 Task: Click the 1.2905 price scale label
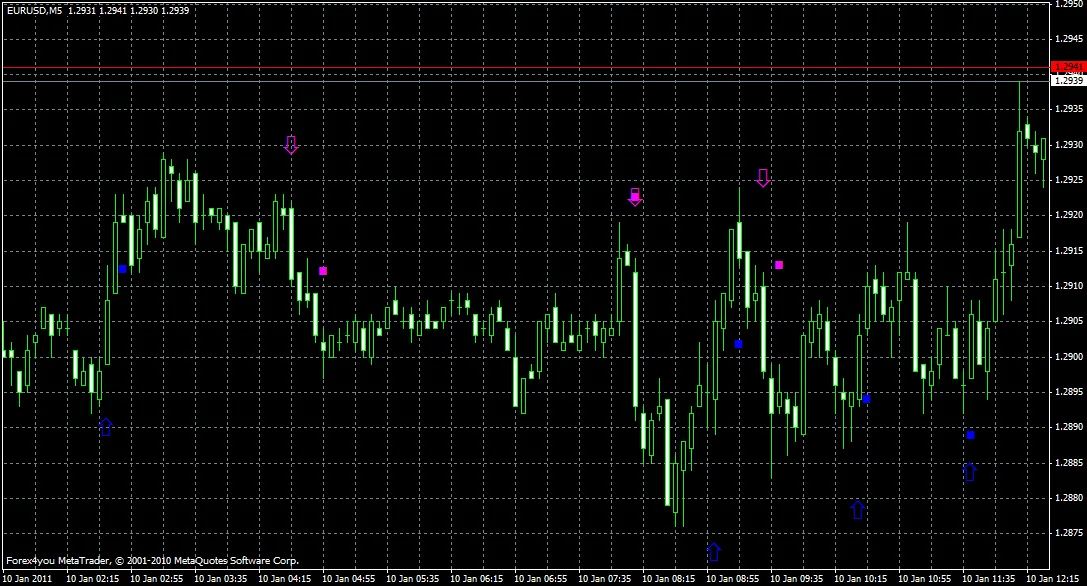pyautogui.click(x=1069, y=320)
